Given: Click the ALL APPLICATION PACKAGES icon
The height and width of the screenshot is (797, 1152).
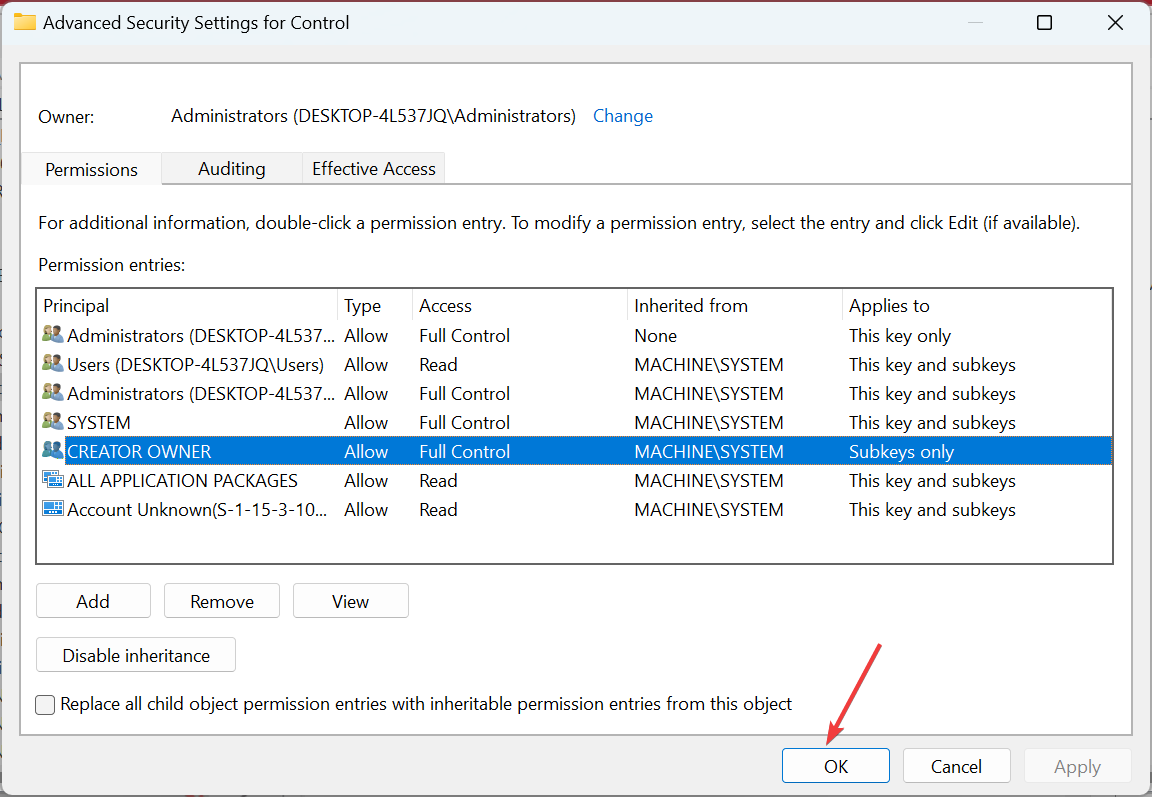Looking at the screenshot, I should [53, 480].
